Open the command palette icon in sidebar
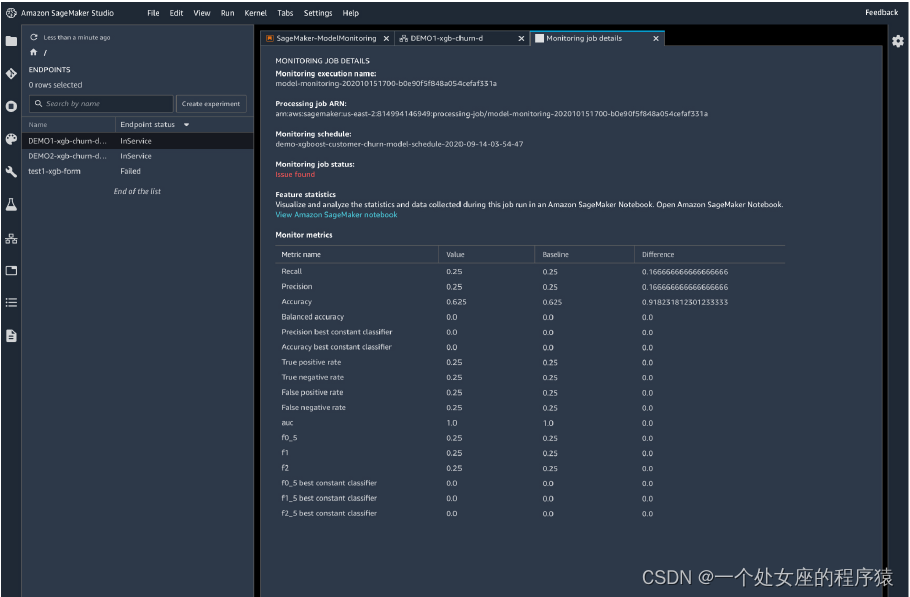Viewport: 910px width, 597px height. (11, 139)
